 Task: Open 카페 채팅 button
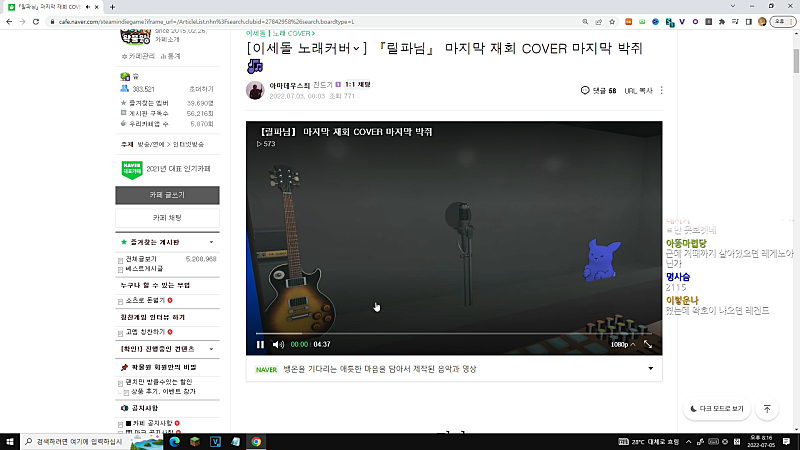click(167, 218)
